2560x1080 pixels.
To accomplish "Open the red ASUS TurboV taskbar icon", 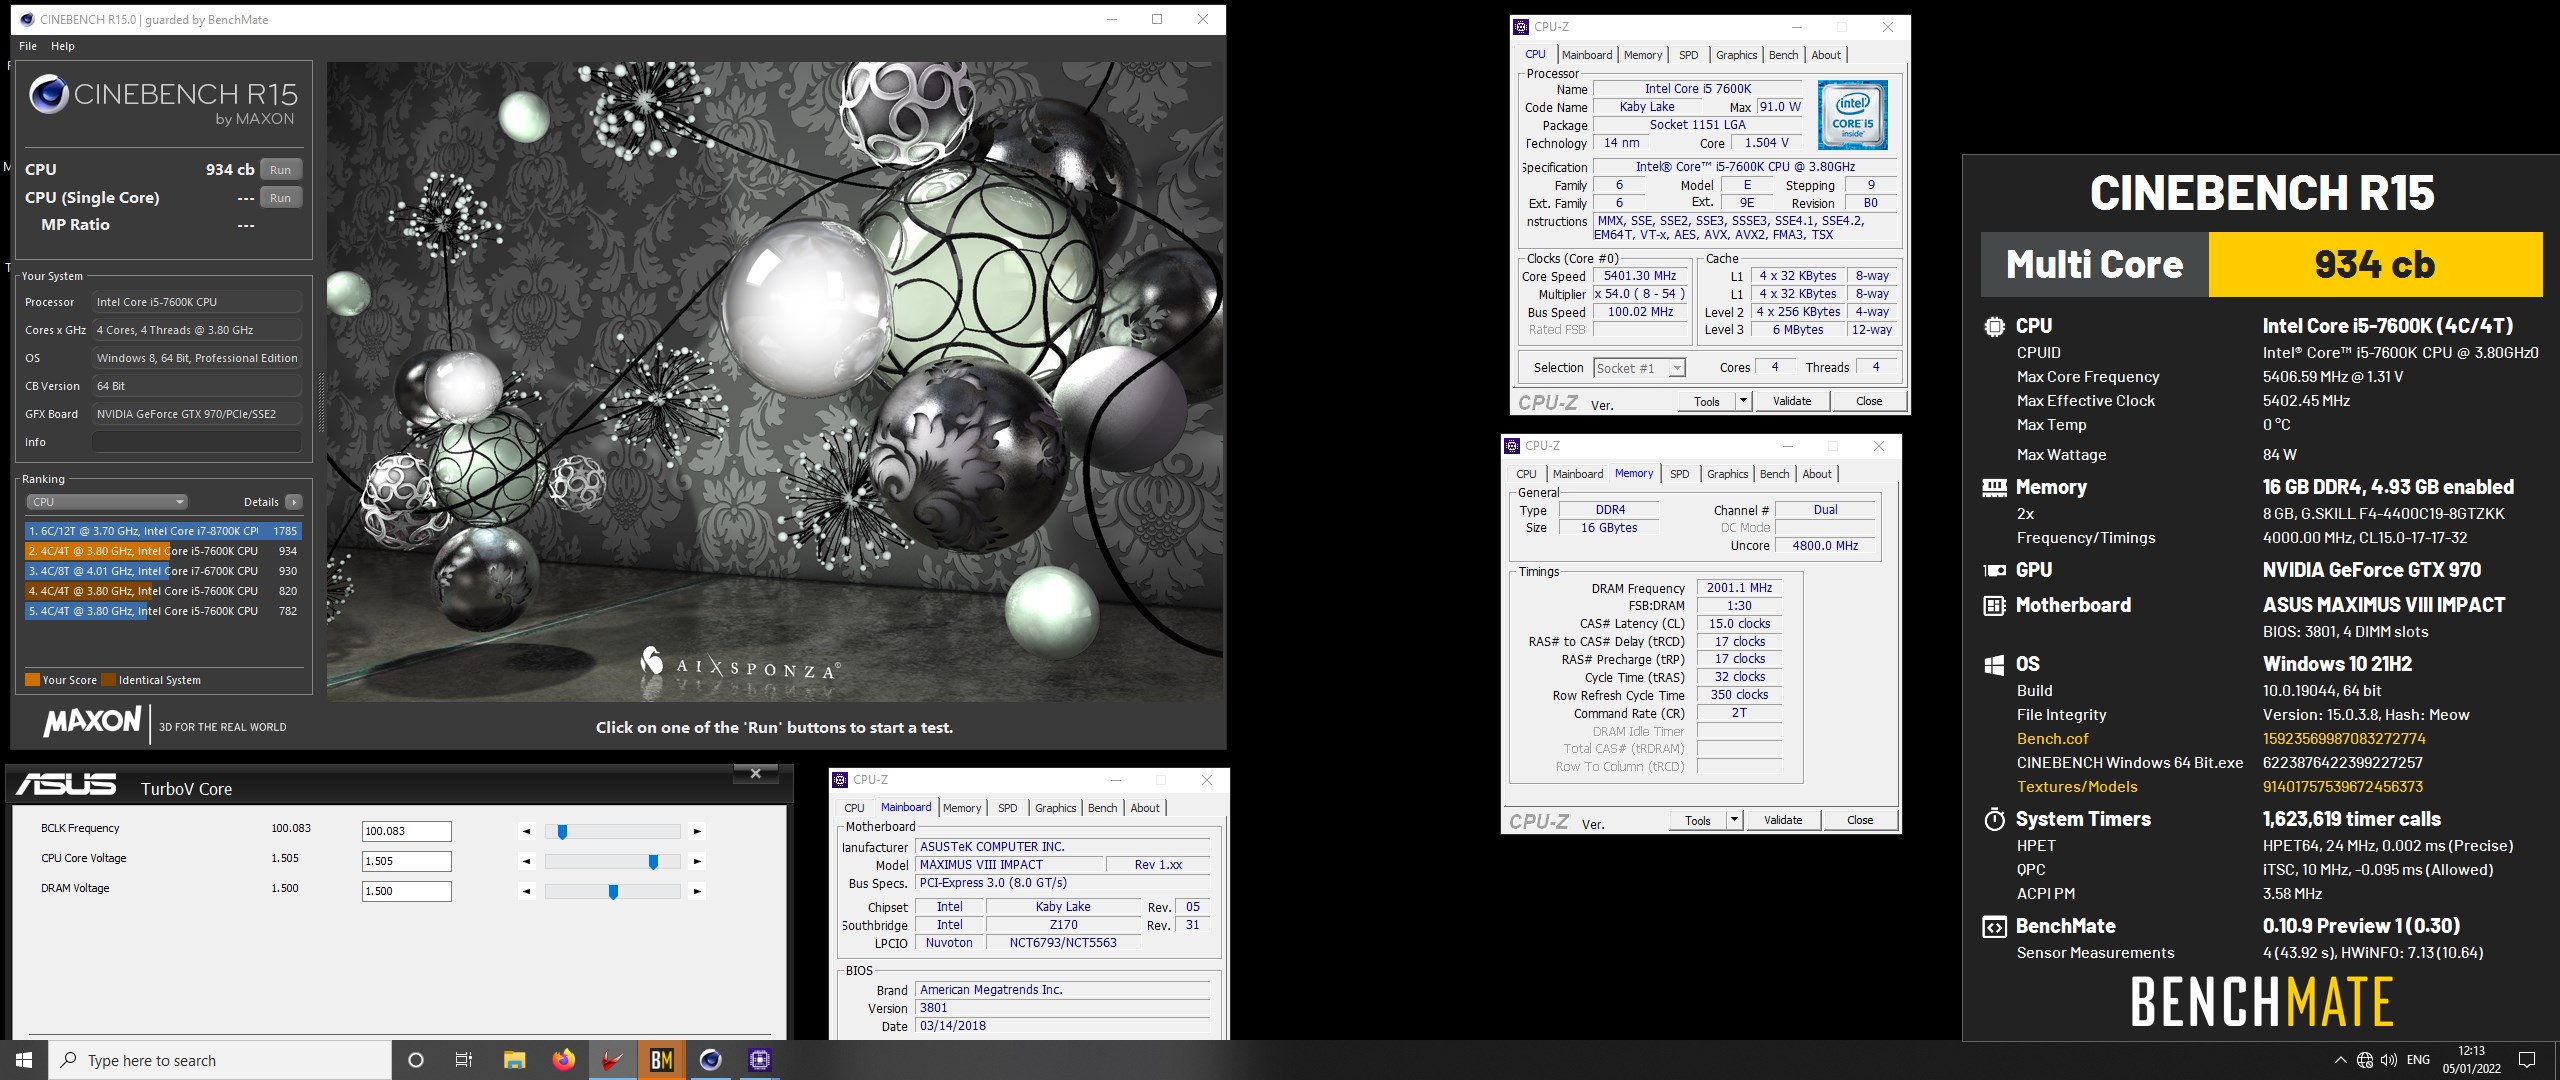I will pos(612,1060).
